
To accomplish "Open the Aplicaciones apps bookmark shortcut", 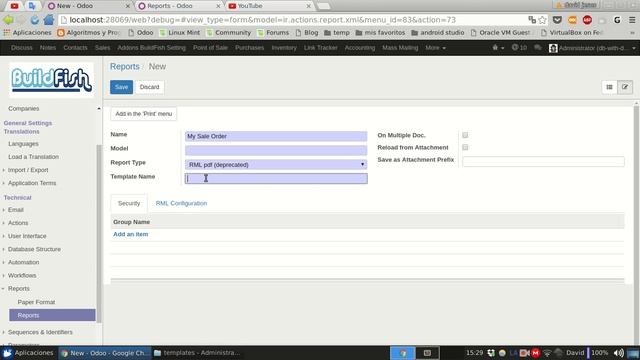I will pos(27,32).
